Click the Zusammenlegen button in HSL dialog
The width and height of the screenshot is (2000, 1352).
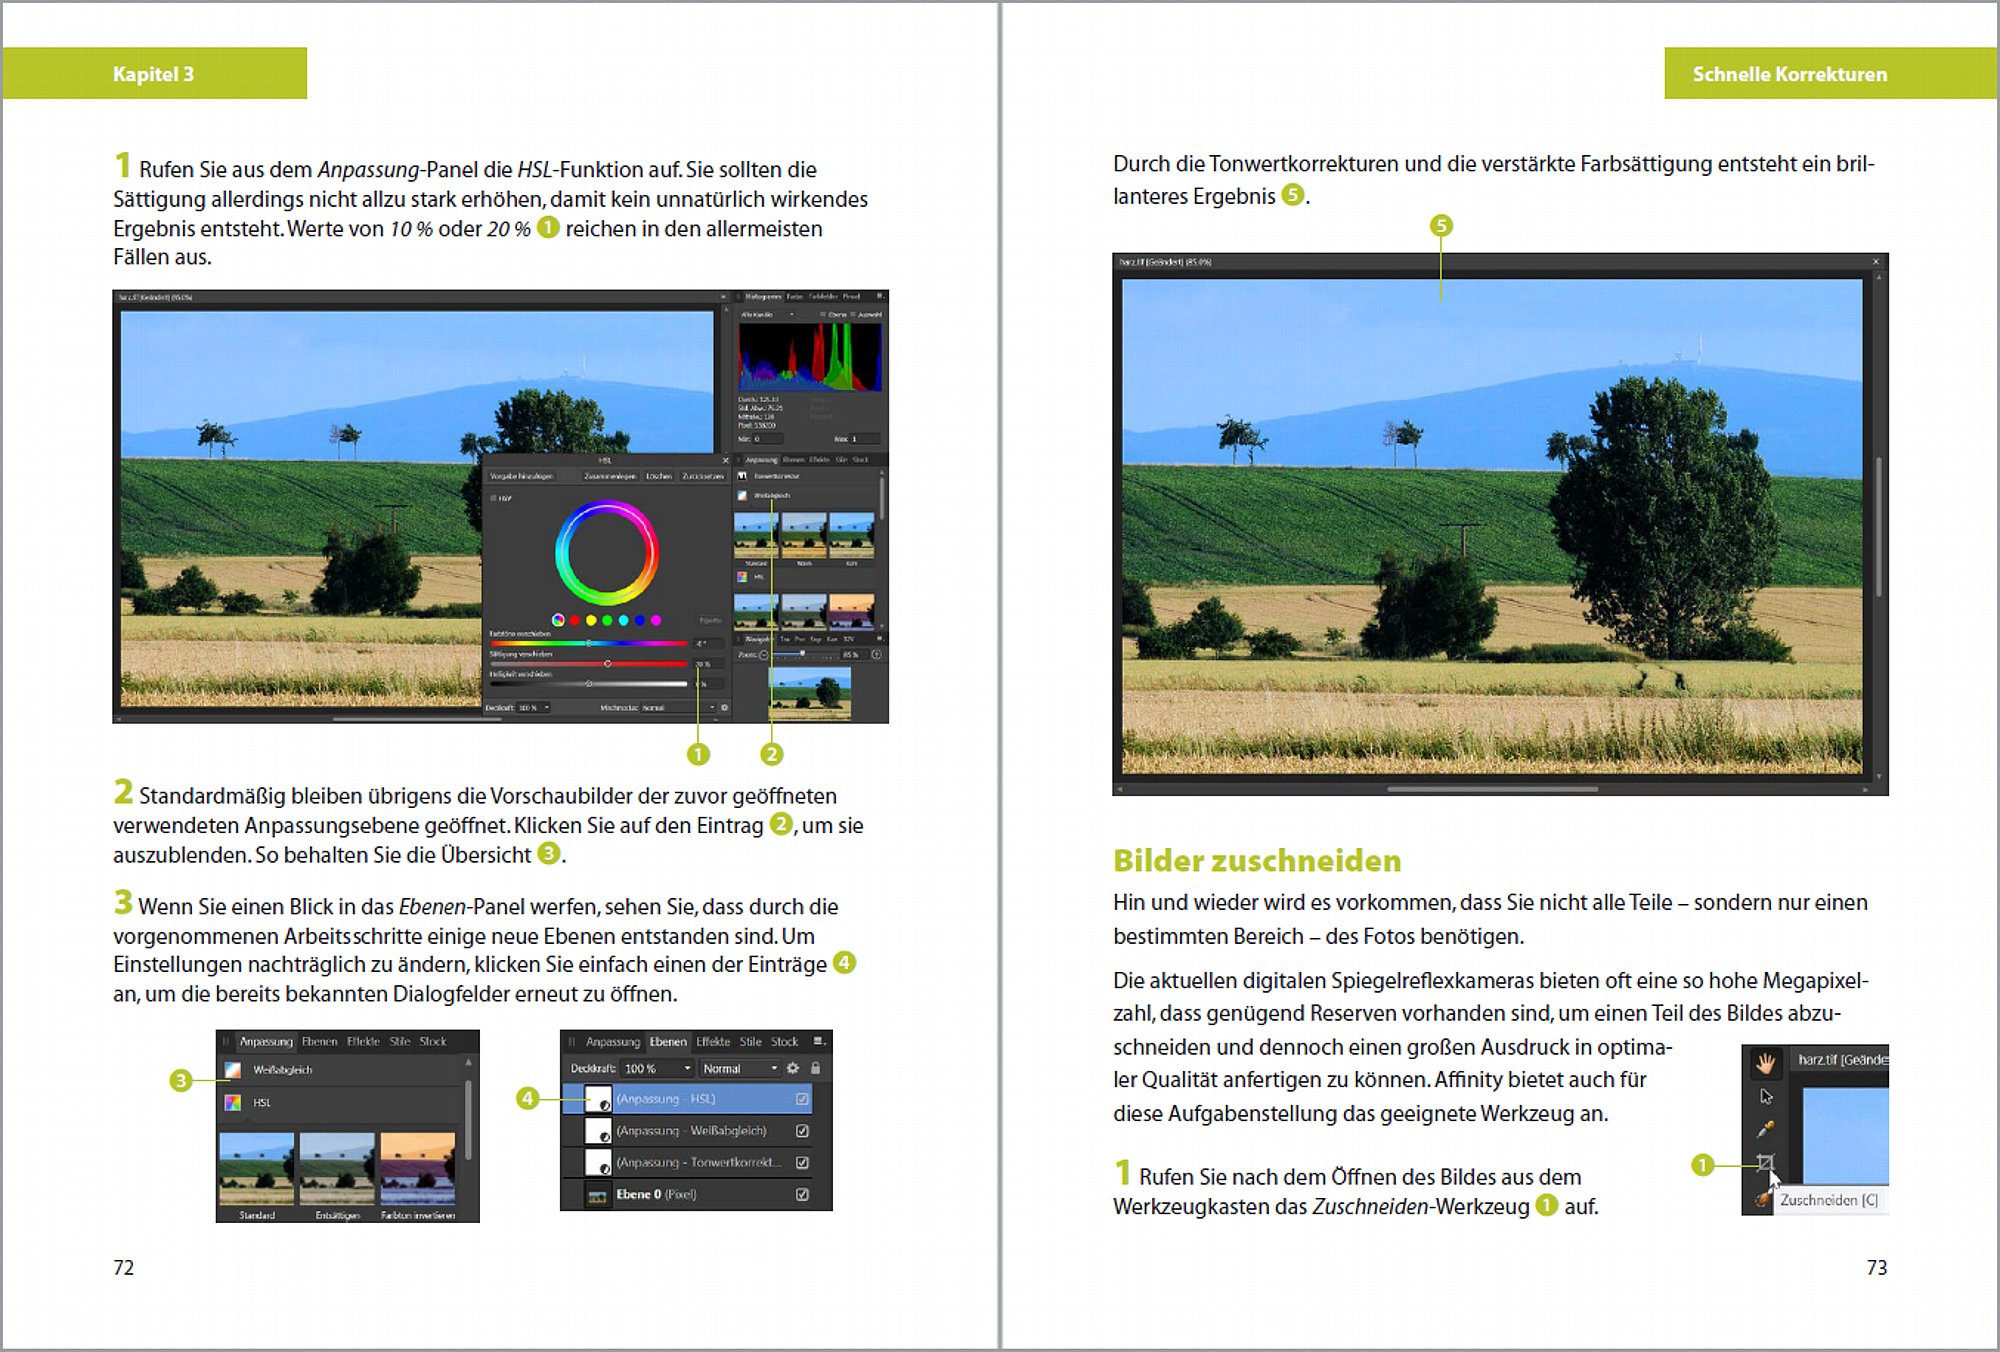coord(610,476)
